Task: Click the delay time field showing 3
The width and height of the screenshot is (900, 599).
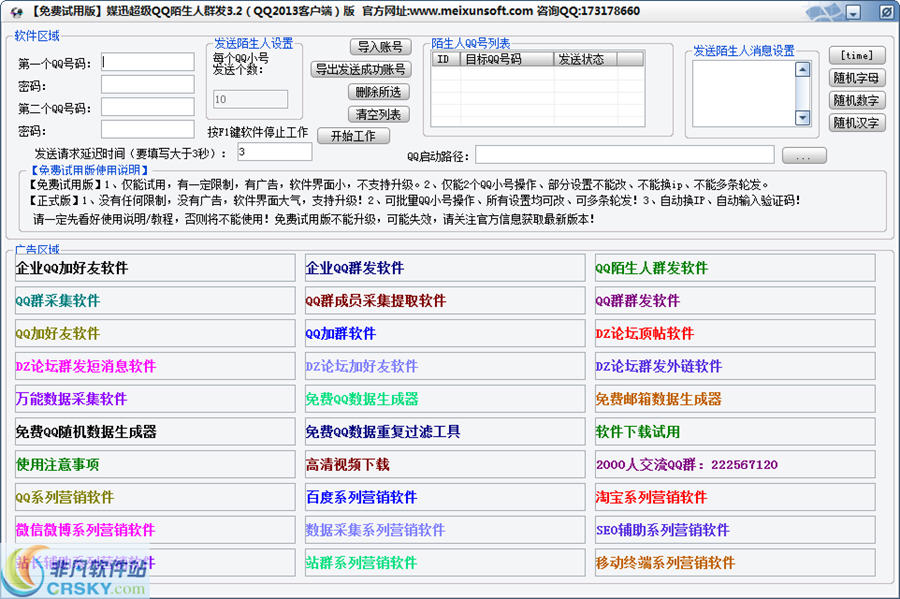Action: [275, 151]
